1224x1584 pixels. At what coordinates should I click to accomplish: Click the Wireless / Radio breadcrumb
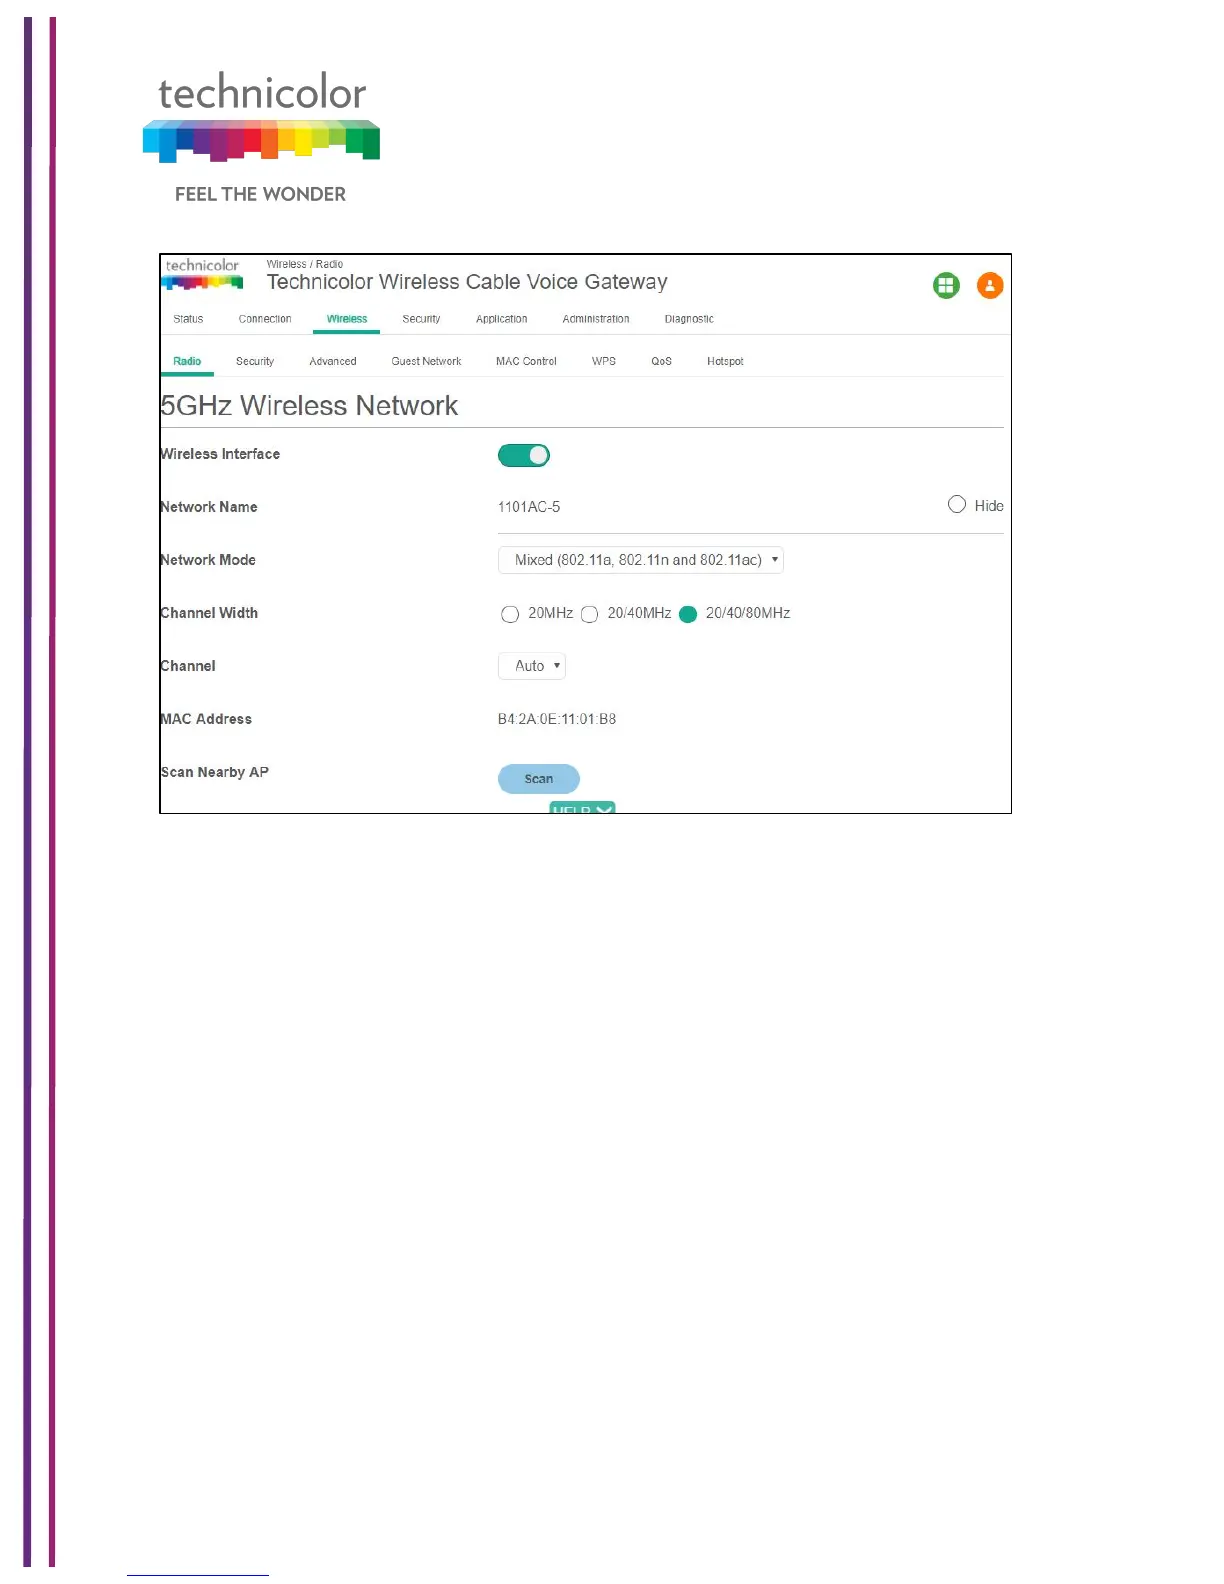coord(305,264)
